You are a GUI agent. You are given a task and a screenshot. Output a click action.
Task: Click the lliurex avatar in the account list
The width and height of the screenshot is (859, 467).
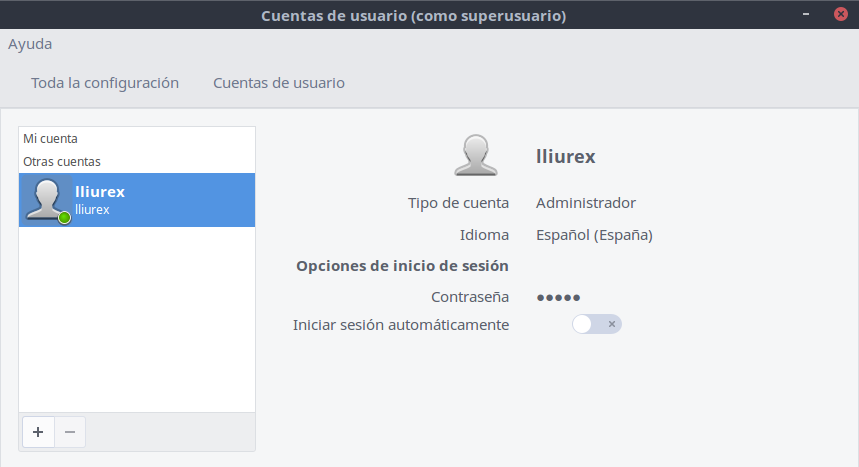(x=47, y=200)
